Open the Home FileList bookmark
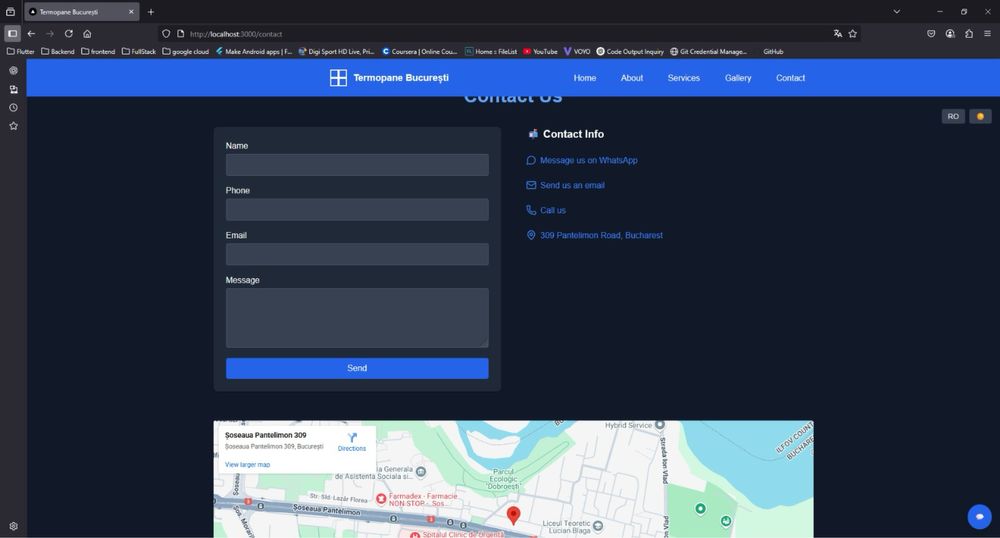Screen dimensions: 1000x538 point(490,52)
